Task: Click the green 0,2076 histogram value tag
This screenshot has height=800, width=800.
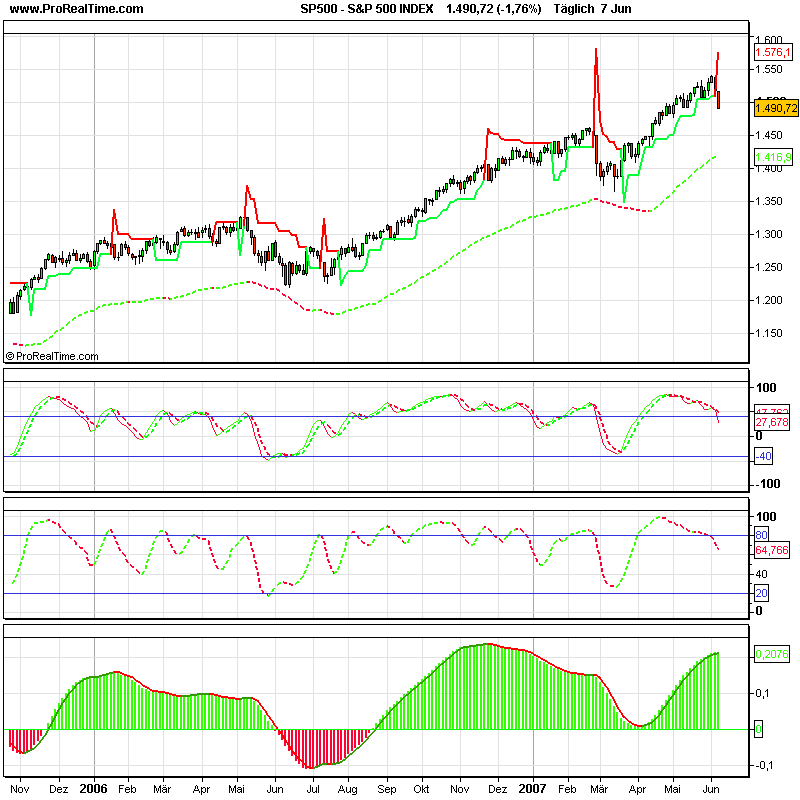Action: tap(772, 654)
